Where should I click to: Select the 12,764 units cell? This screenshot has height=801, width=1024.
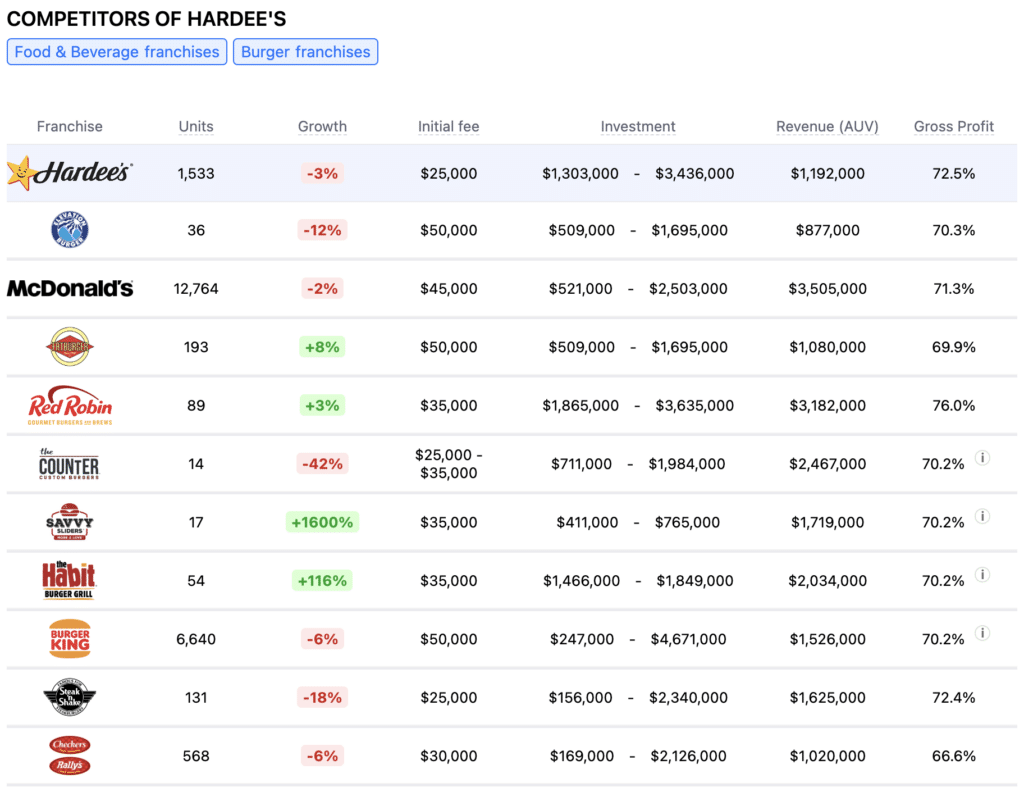(196, 289)
